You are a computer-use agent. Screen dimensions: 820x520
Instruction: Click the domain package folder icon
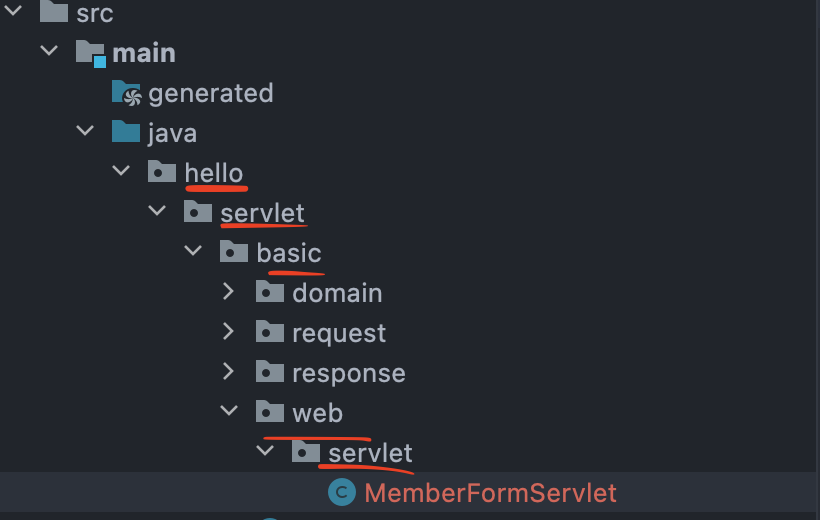click(x=270, y=292)
